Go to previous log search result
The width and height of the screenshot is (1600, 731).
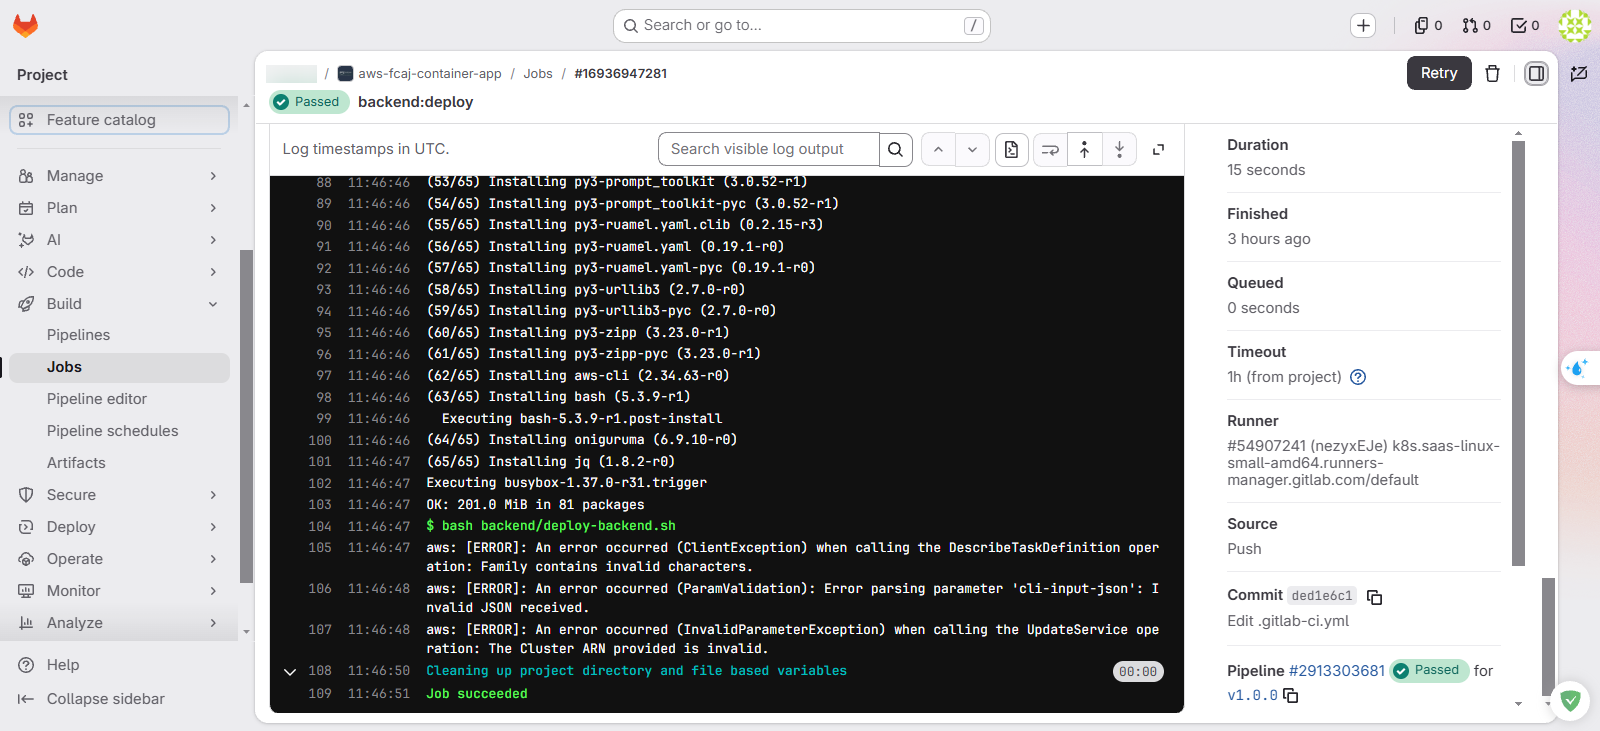(938, 149)
